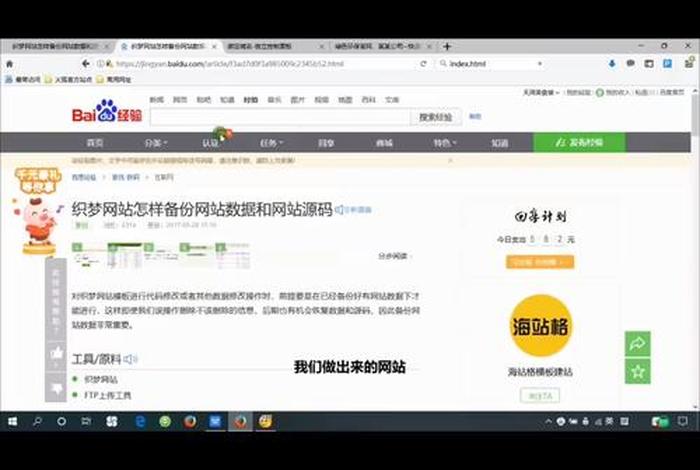Screen dimensions: 700x470
Task: Open step 1 thumbnail image
Action: click(x=89, y=256)
